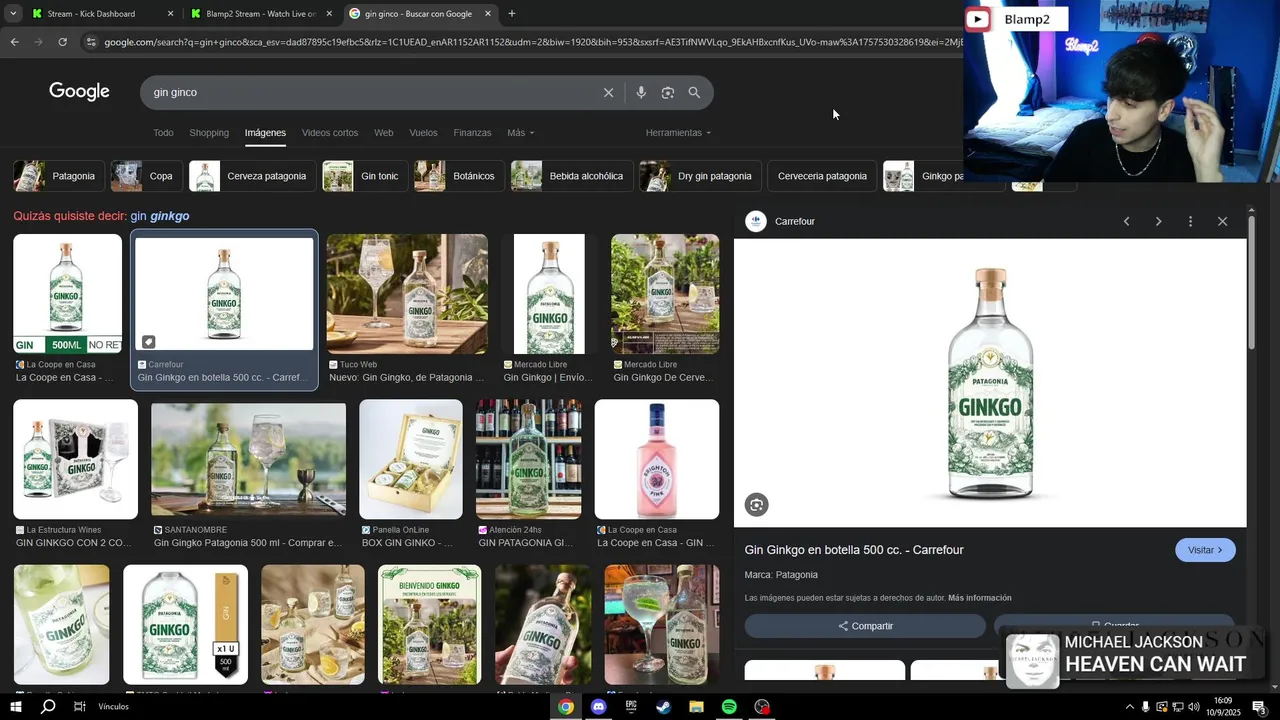Select the Patagonia filter chip
This screenshot has width=1280, height=720.
coord(58,176)
